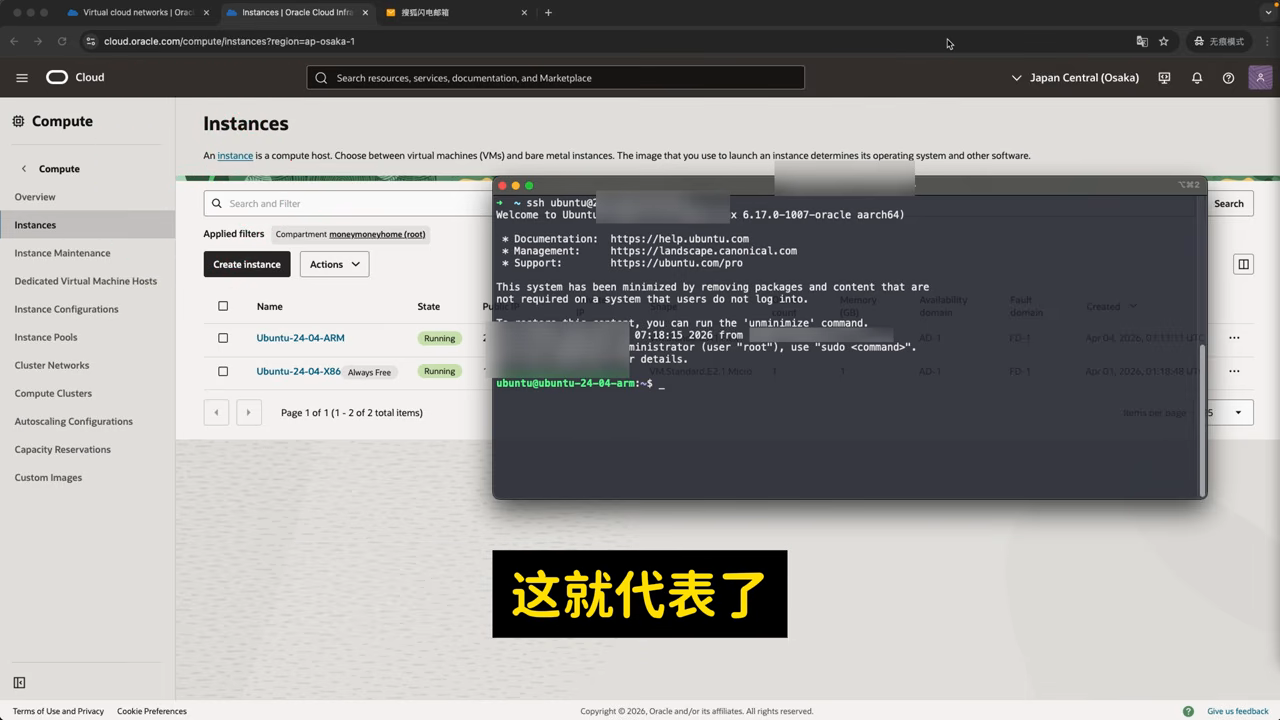The height and width of the screenshot is (720, 1280).
Task: Open Instance Configurations in sidebar
Action: (67, 309)
